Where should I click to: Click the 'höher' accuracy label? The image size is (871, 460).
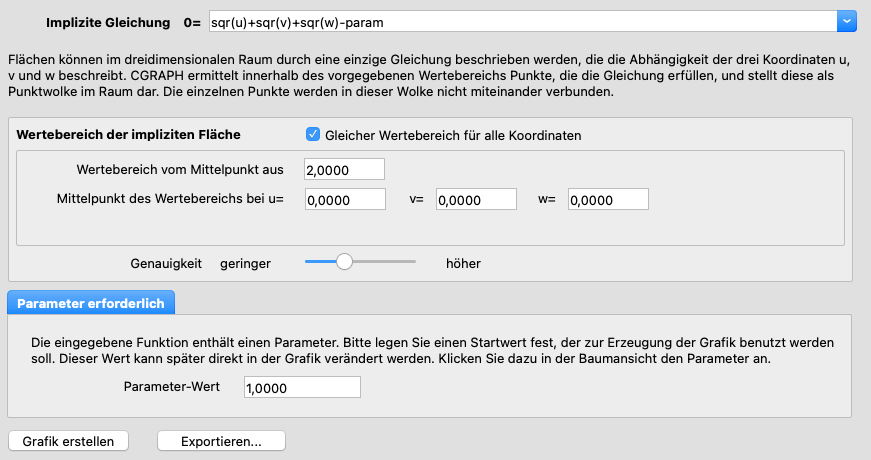tap(463, 263)
